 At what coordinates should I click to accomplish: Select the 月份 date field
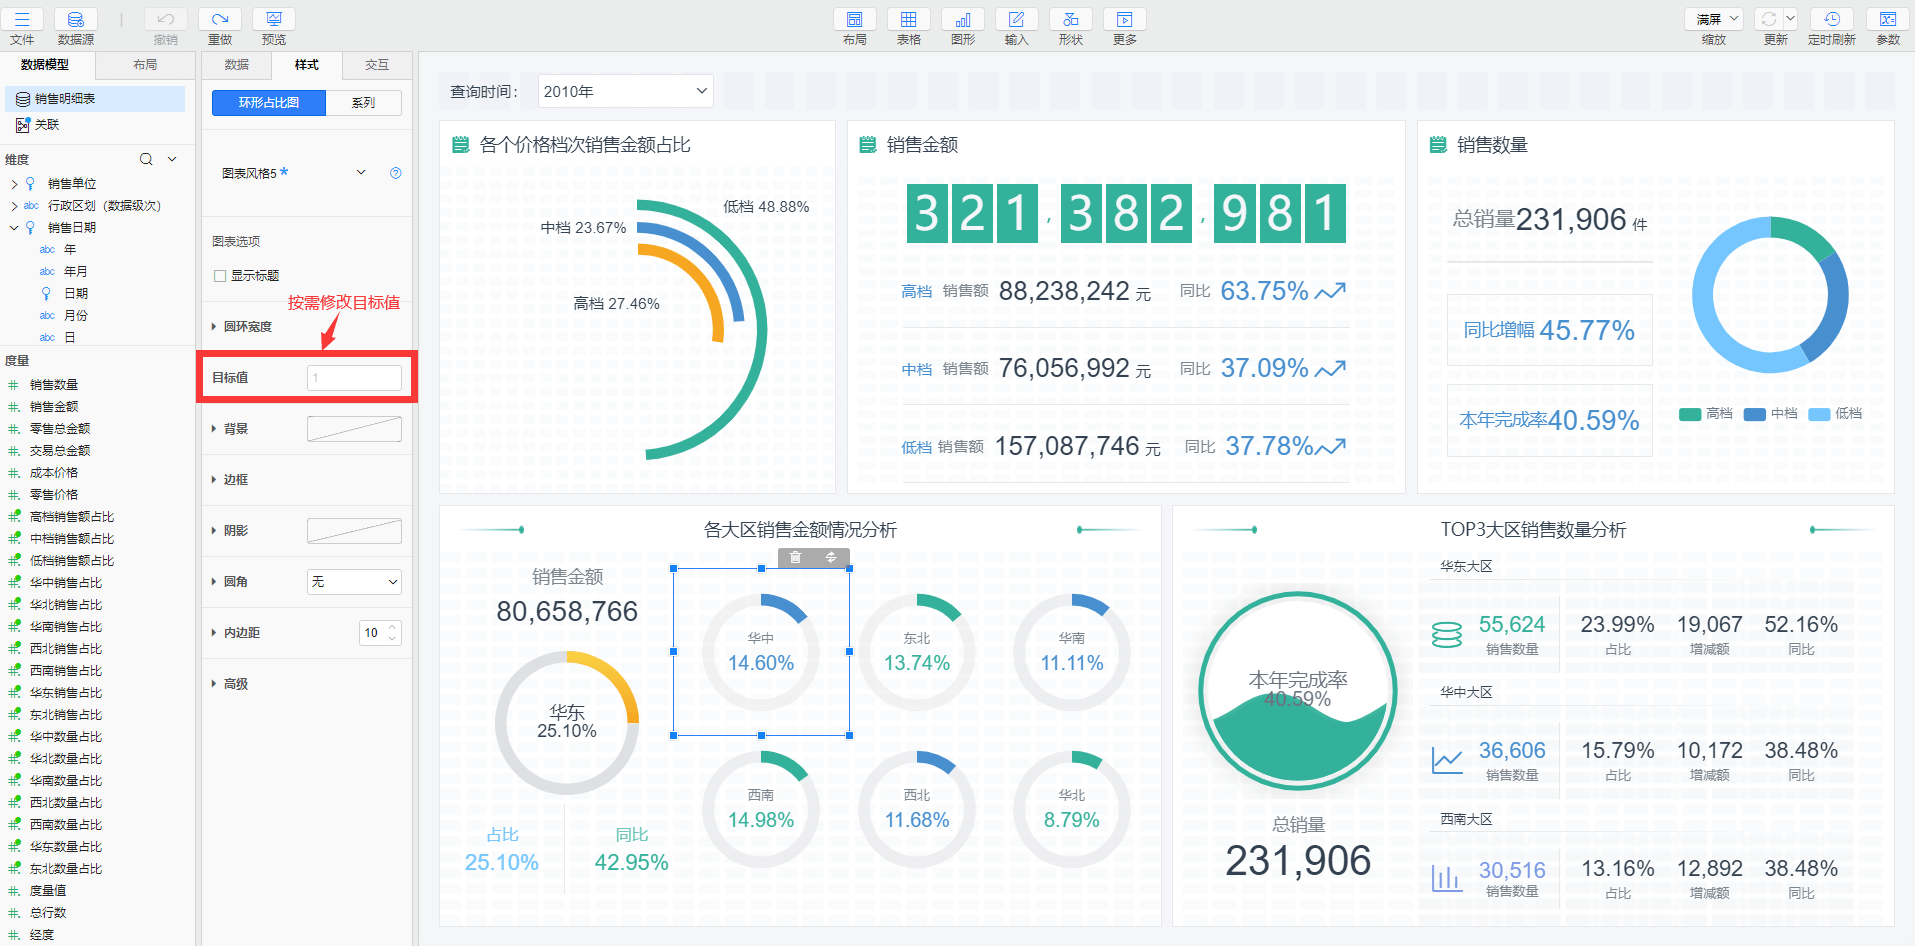(x=76, y=316)
